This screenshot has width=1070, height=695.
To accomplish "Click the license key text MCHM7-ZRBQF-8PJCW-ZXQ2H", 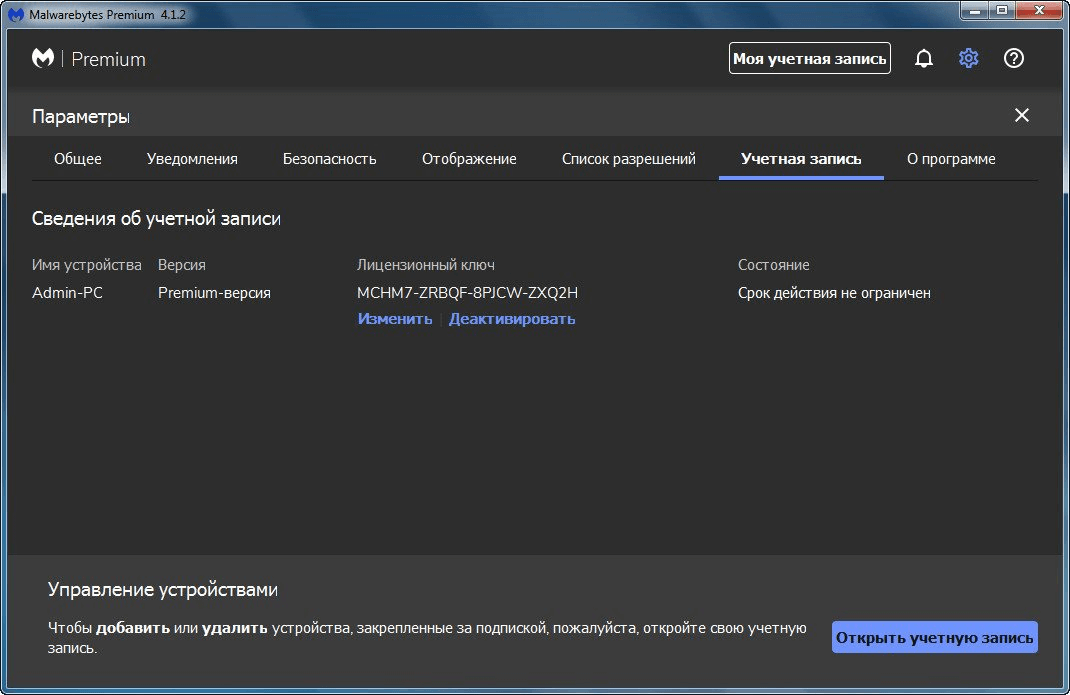I will coord(467,293).
